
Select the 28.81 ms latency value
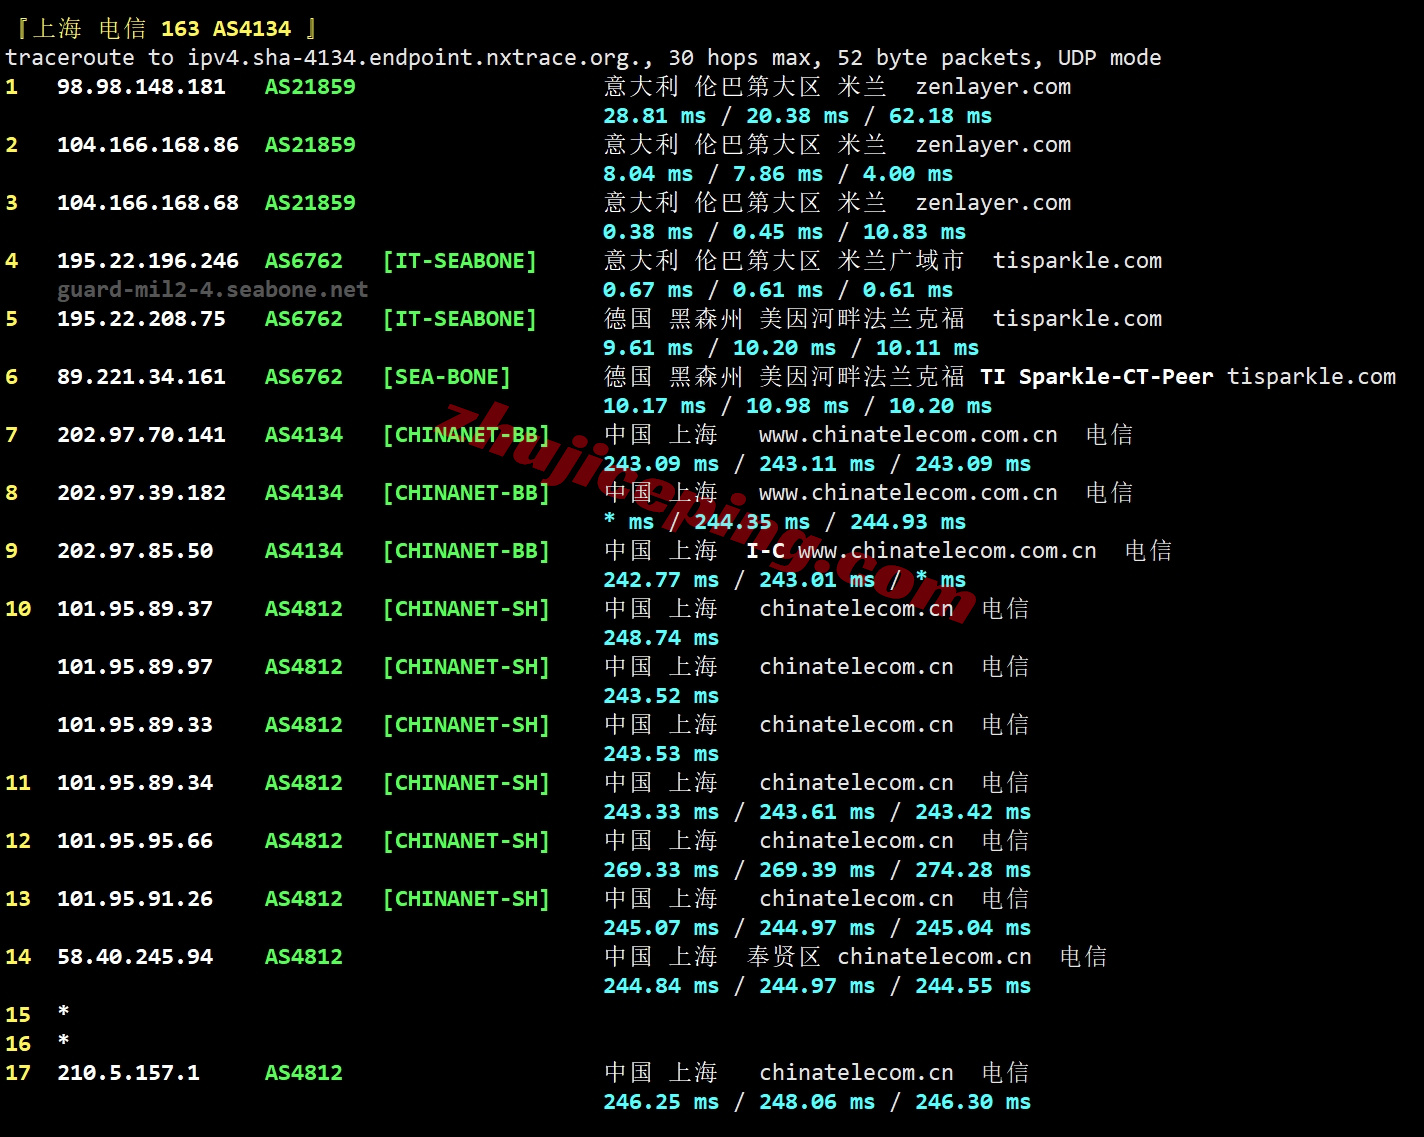pos(655,116)
